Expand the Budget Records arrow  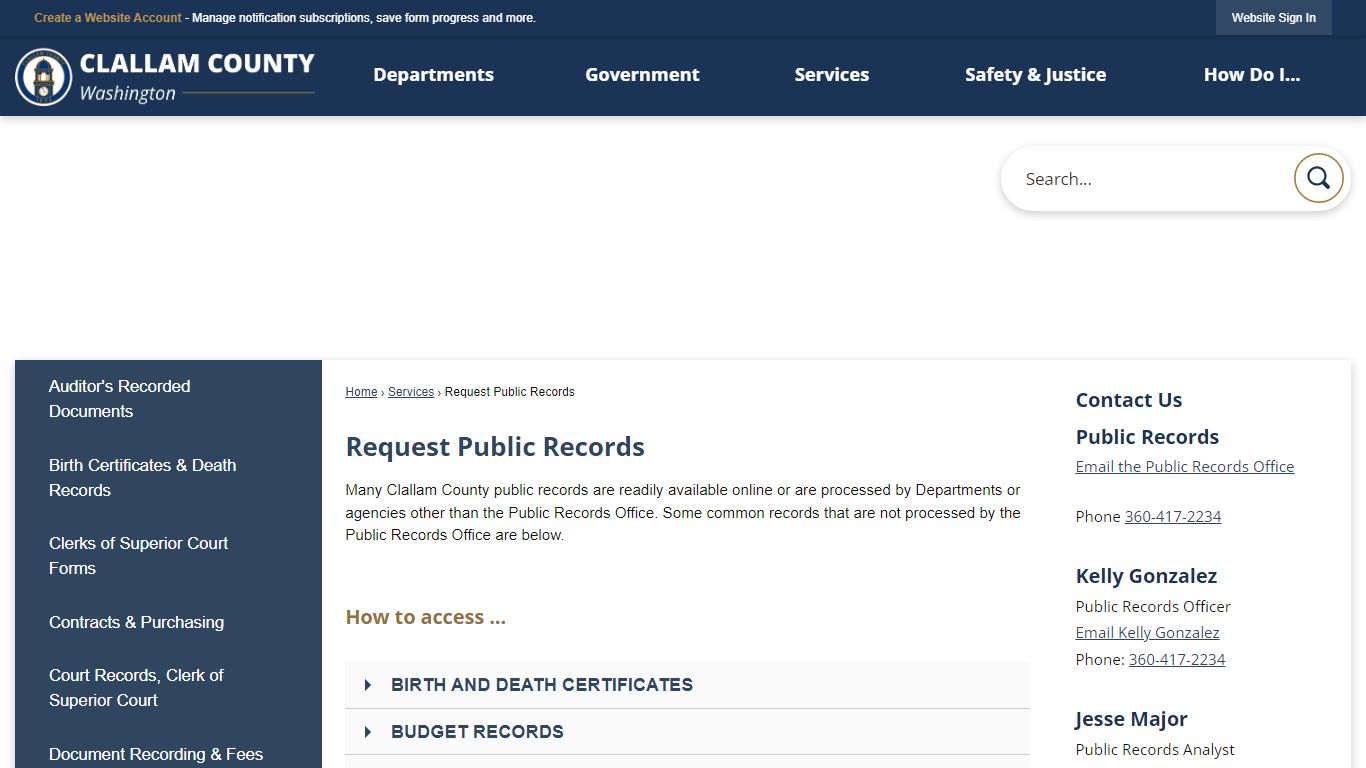coord(368,732)
